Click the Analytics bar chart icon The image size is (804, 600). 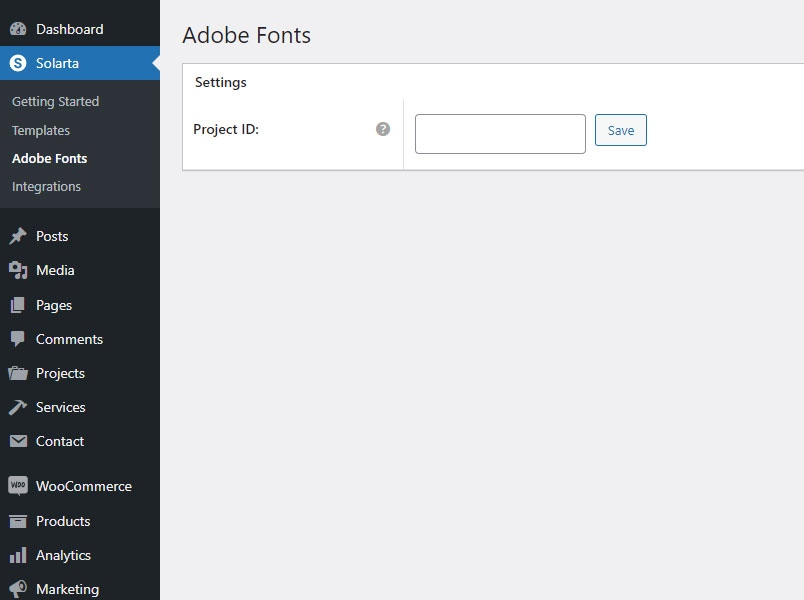18,555
